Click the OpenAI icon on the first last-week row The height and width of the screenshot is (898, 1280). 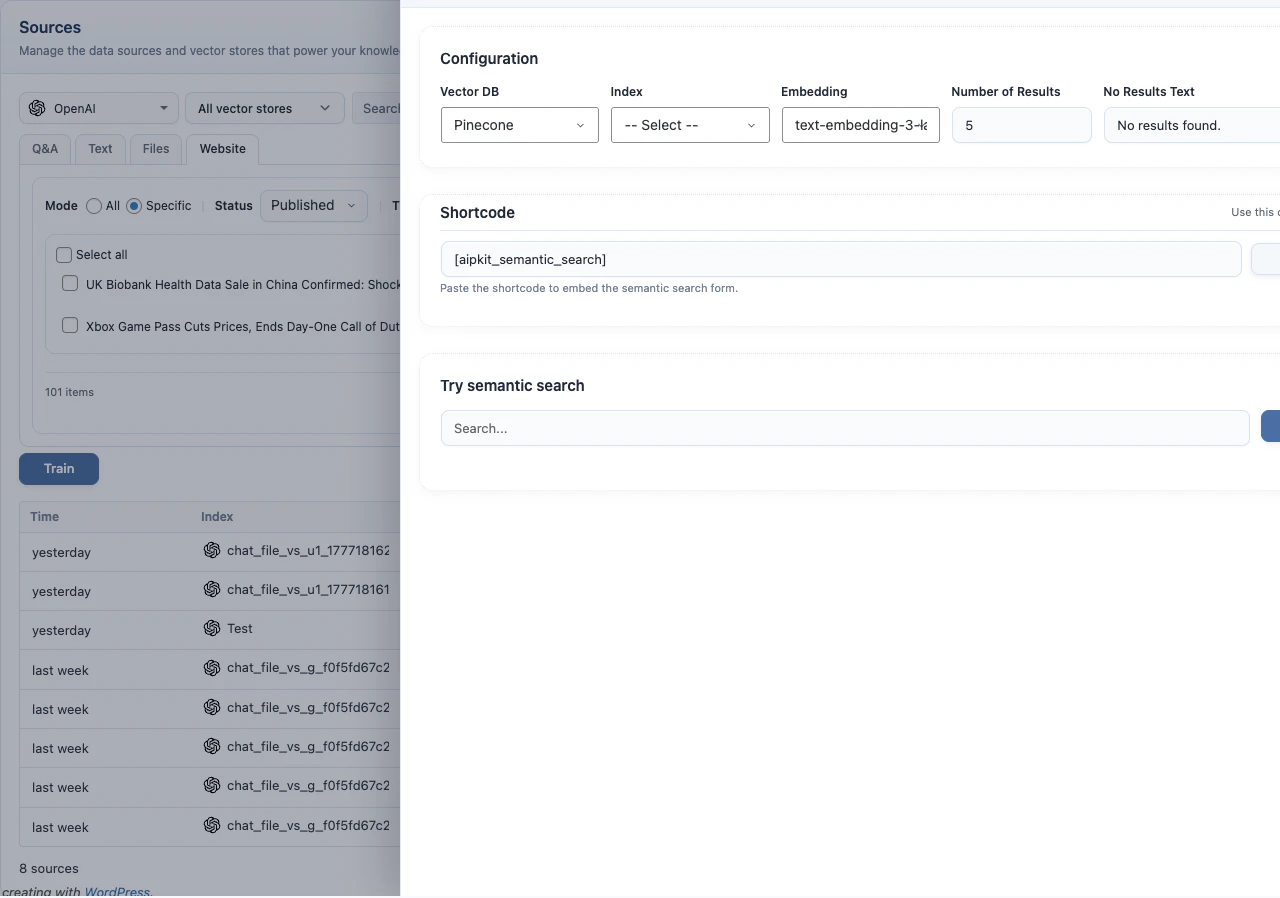click(x=211, y=668)
